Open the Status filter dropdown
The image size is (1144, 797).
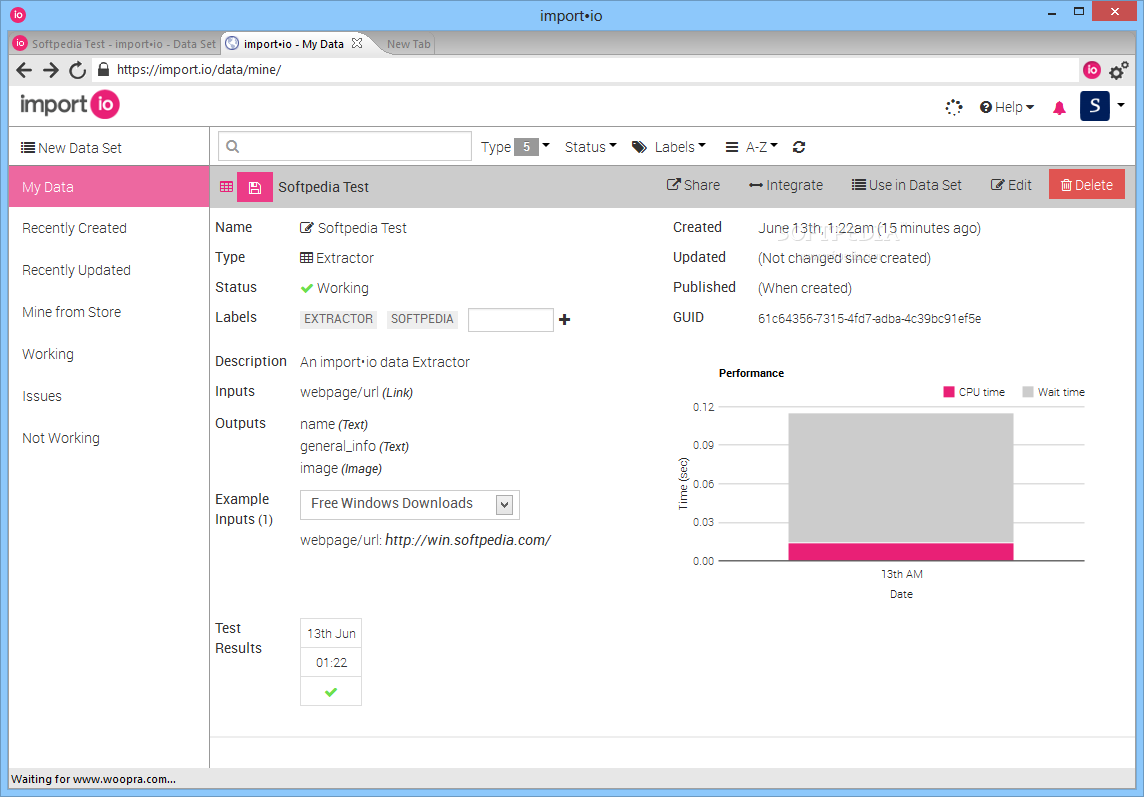(x=590, y=147)
